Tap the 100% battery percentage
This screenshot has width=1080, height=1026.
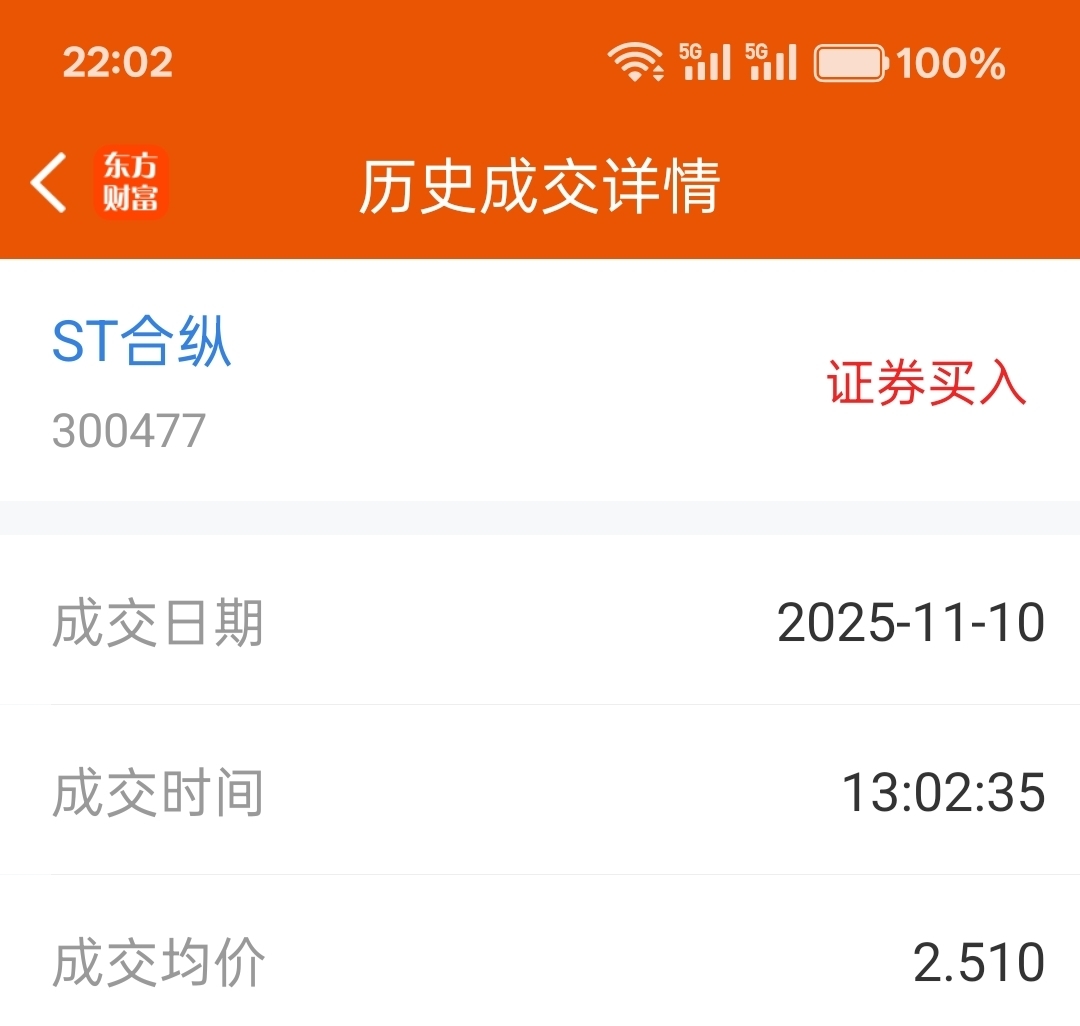point(951,63)
